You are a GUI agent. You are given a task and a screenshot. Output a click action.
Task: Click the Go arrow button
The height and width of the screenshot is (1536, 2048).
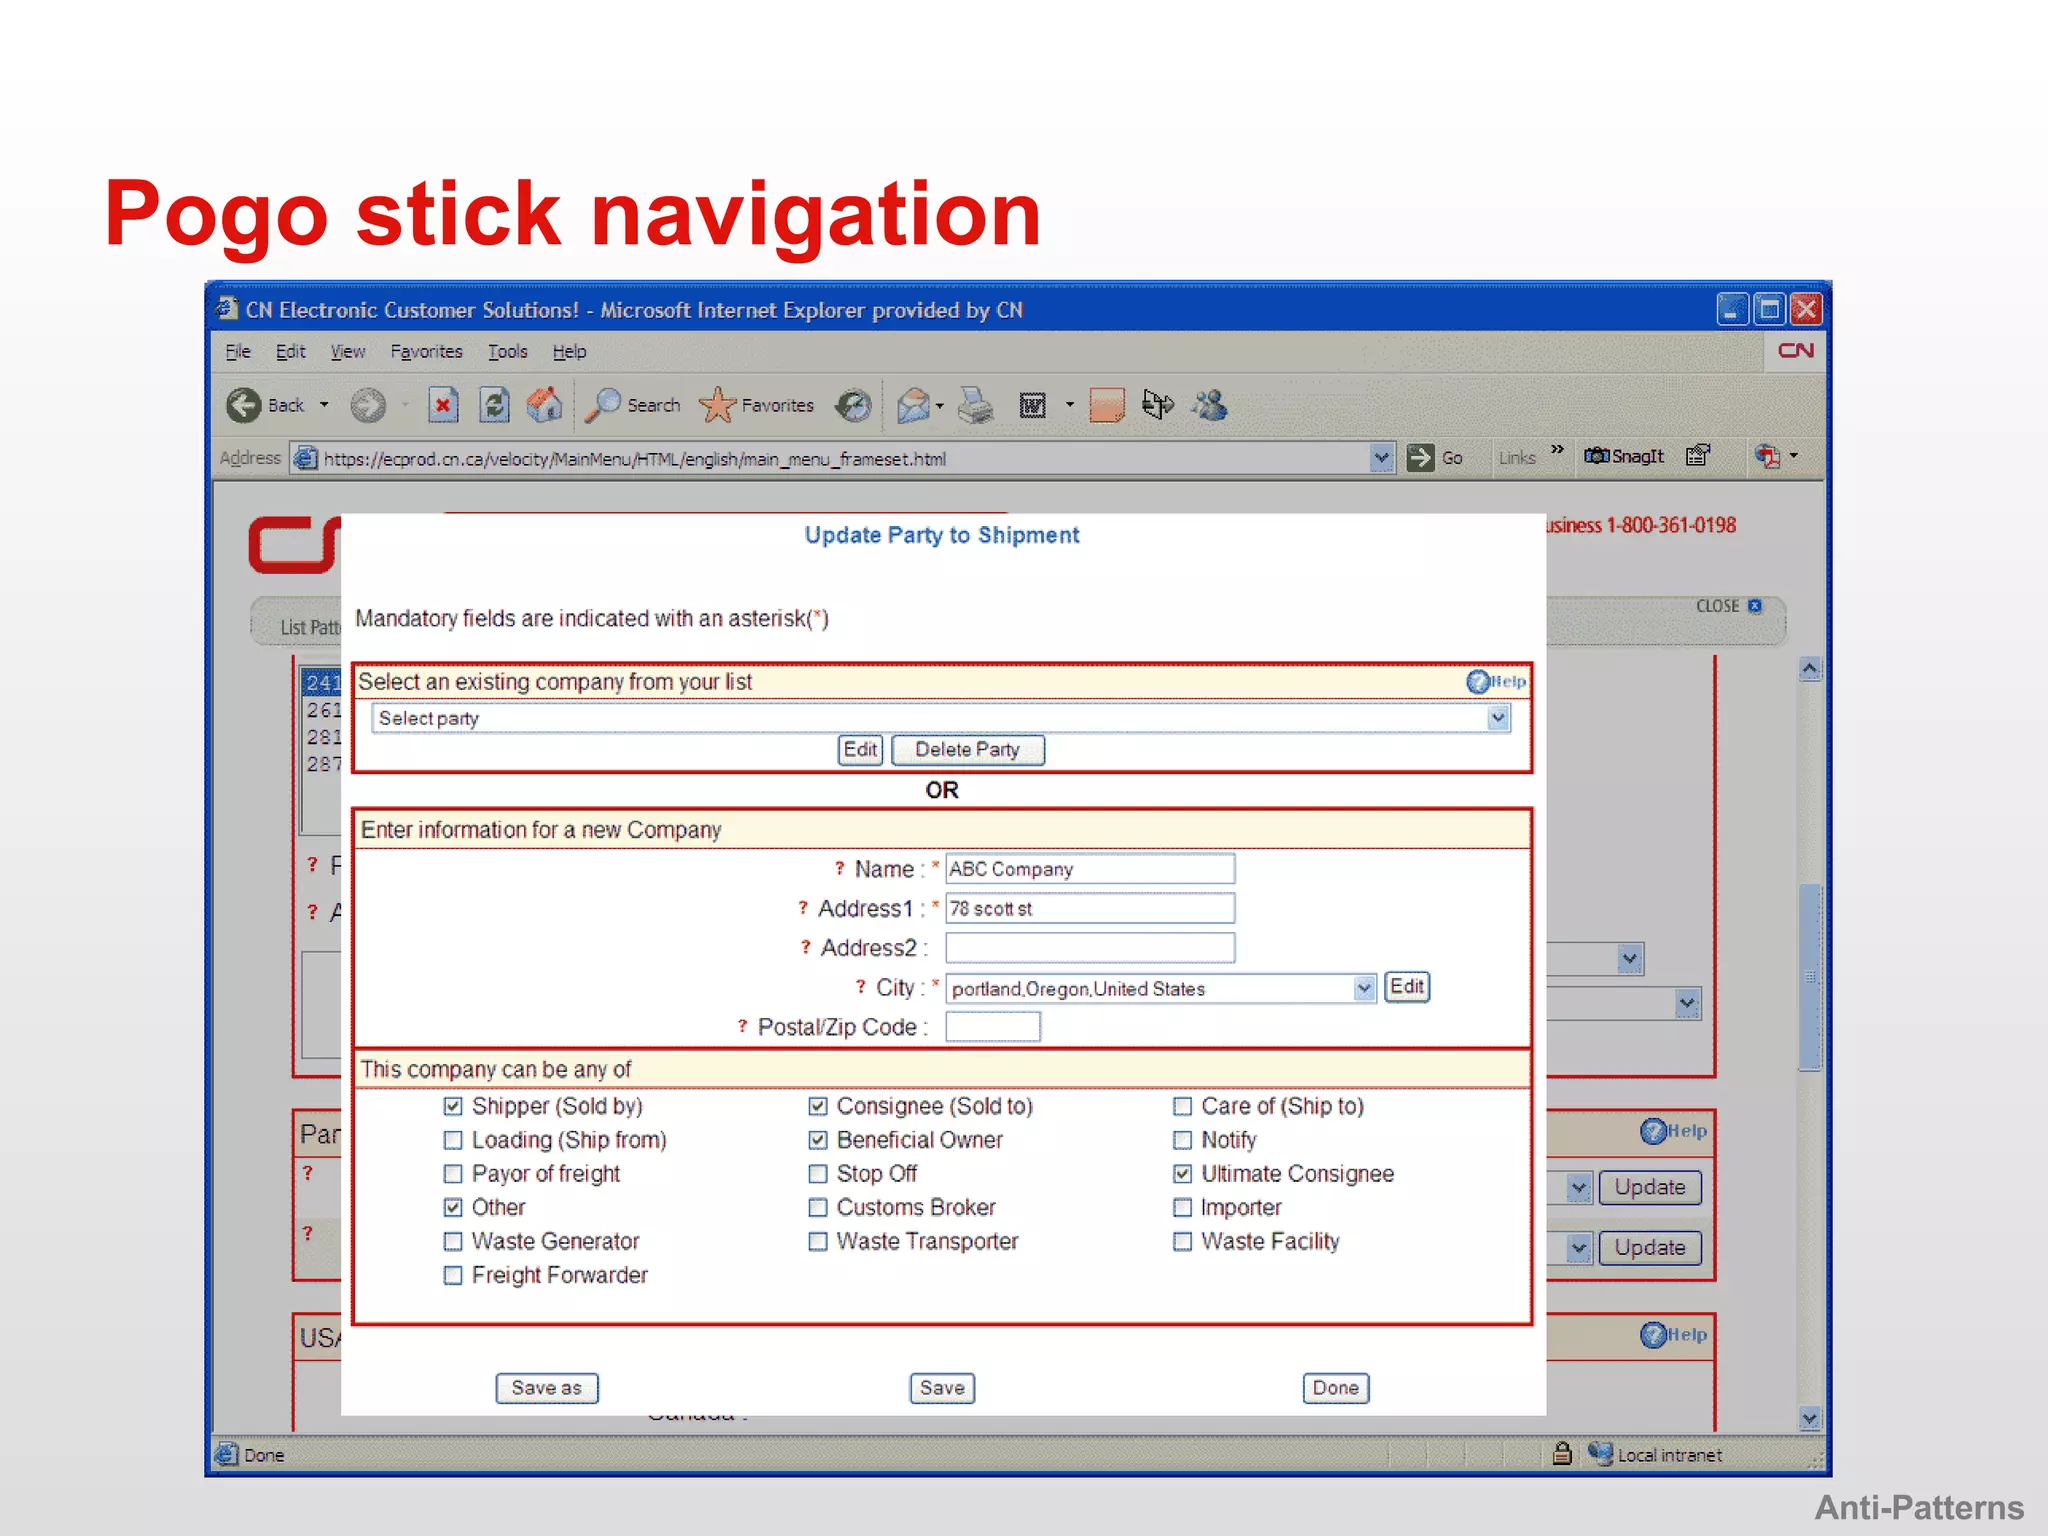1420,458
